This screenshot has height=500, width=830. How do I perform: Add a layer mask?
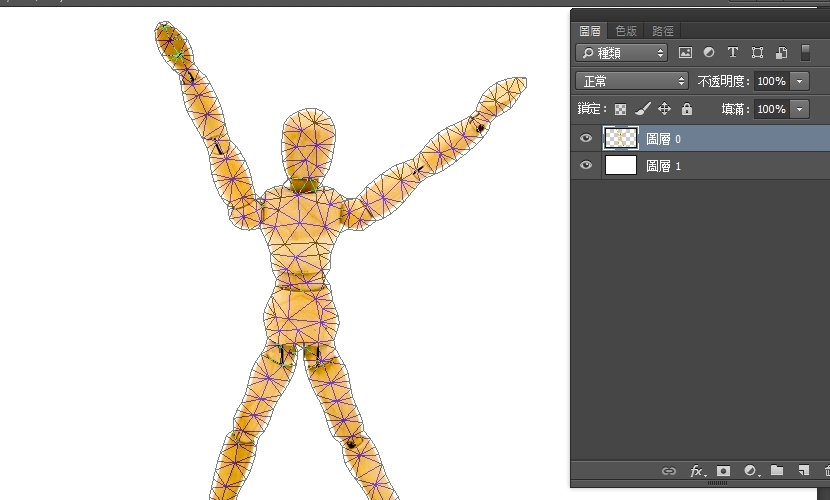[723, 471]
